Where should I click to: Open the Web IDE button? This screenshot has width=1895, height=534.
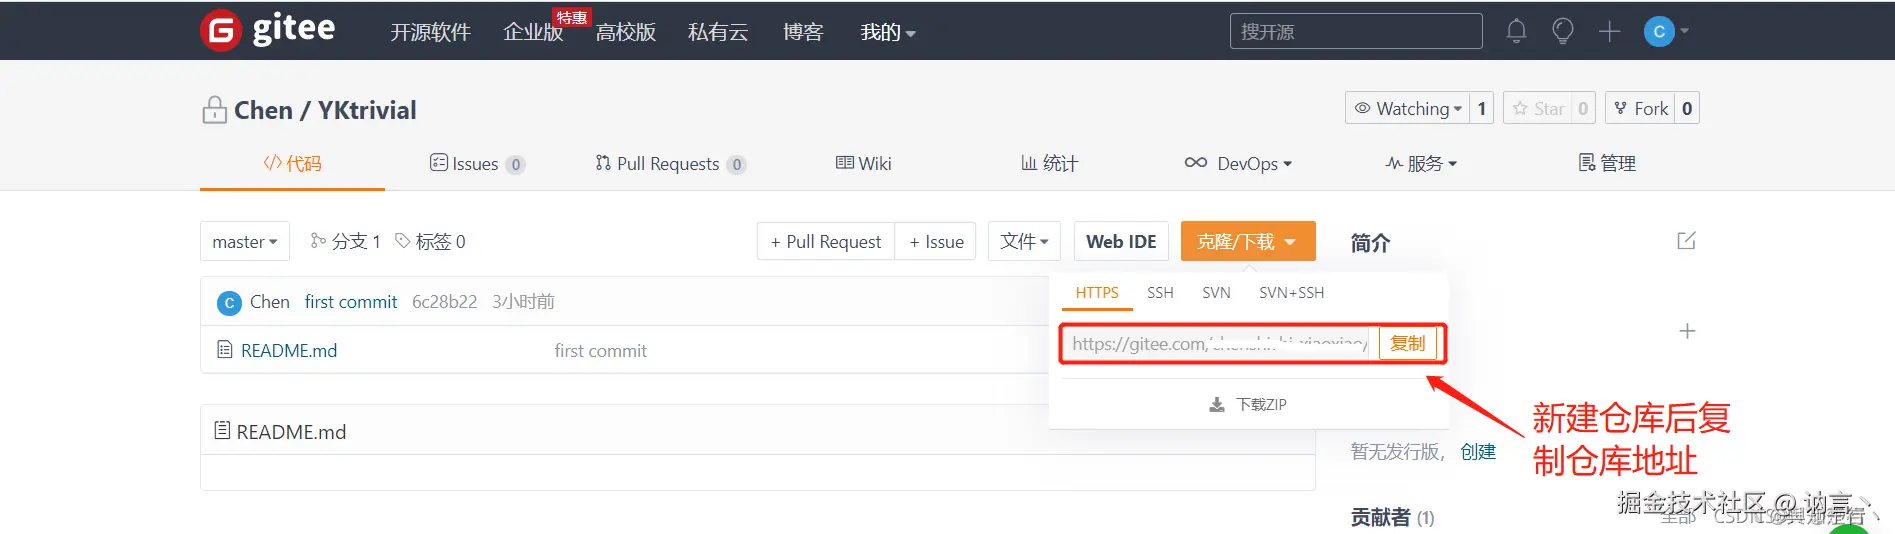point(1121,241)
